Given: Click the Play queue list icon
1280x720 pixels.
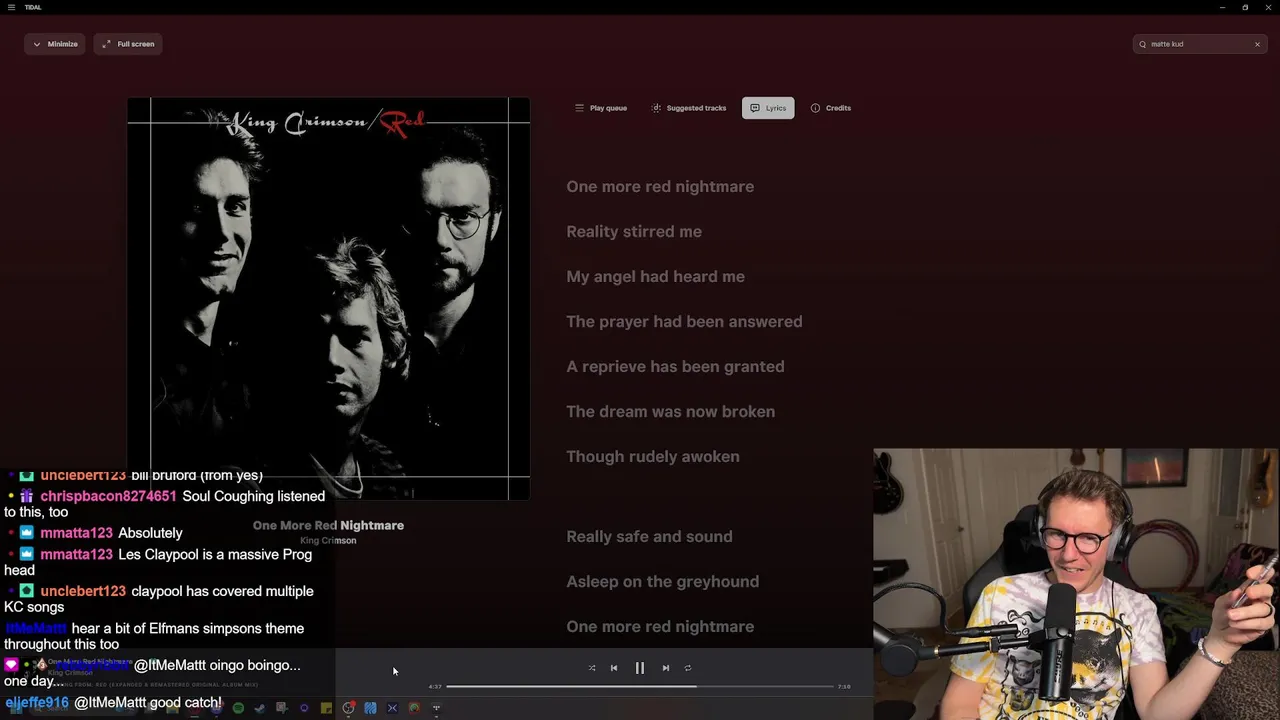Looking at the screenshot, I should point(579,108).
